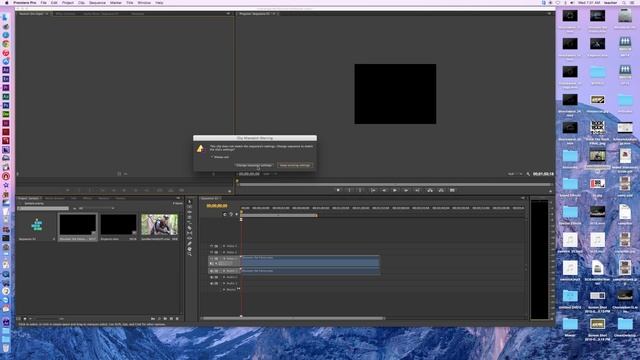This screenshot has height=360, width=640.
Task: Click Mark In button in Program monitor
Action: coord(349,190)
